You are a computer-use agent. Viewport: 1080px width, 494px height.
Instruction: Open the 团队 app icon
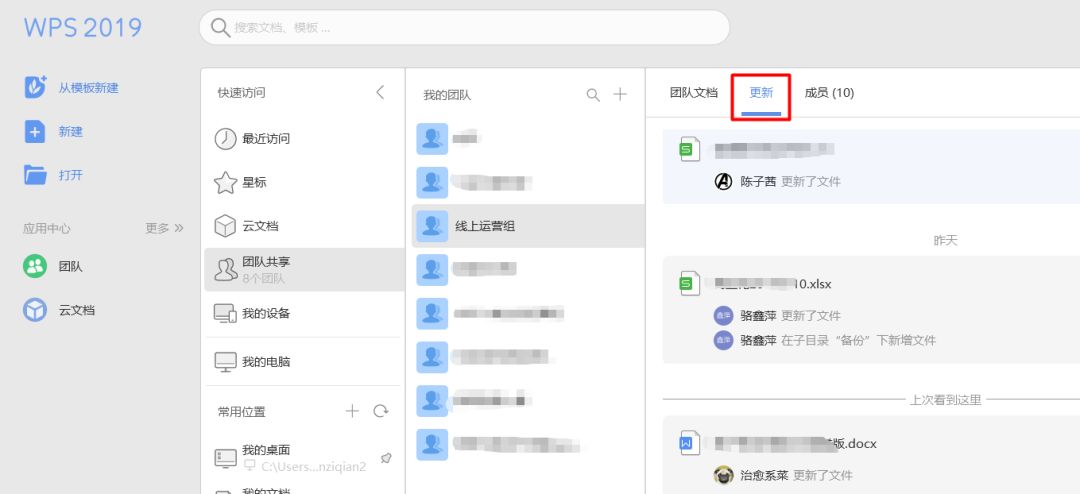(35, 266)
